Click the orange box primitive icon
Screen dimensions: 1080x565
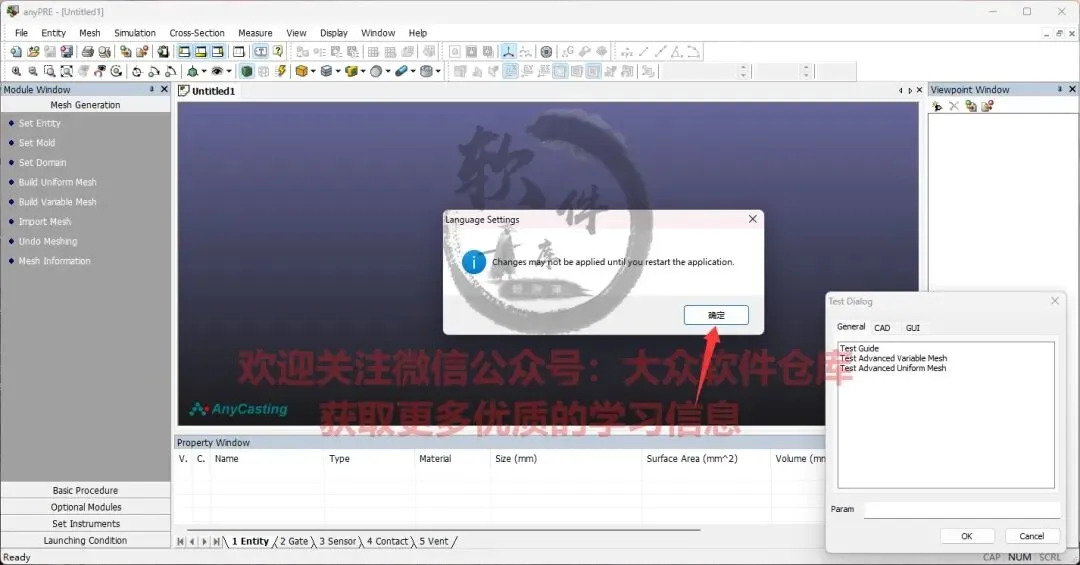pyautogui.click(x=302, y=71)
